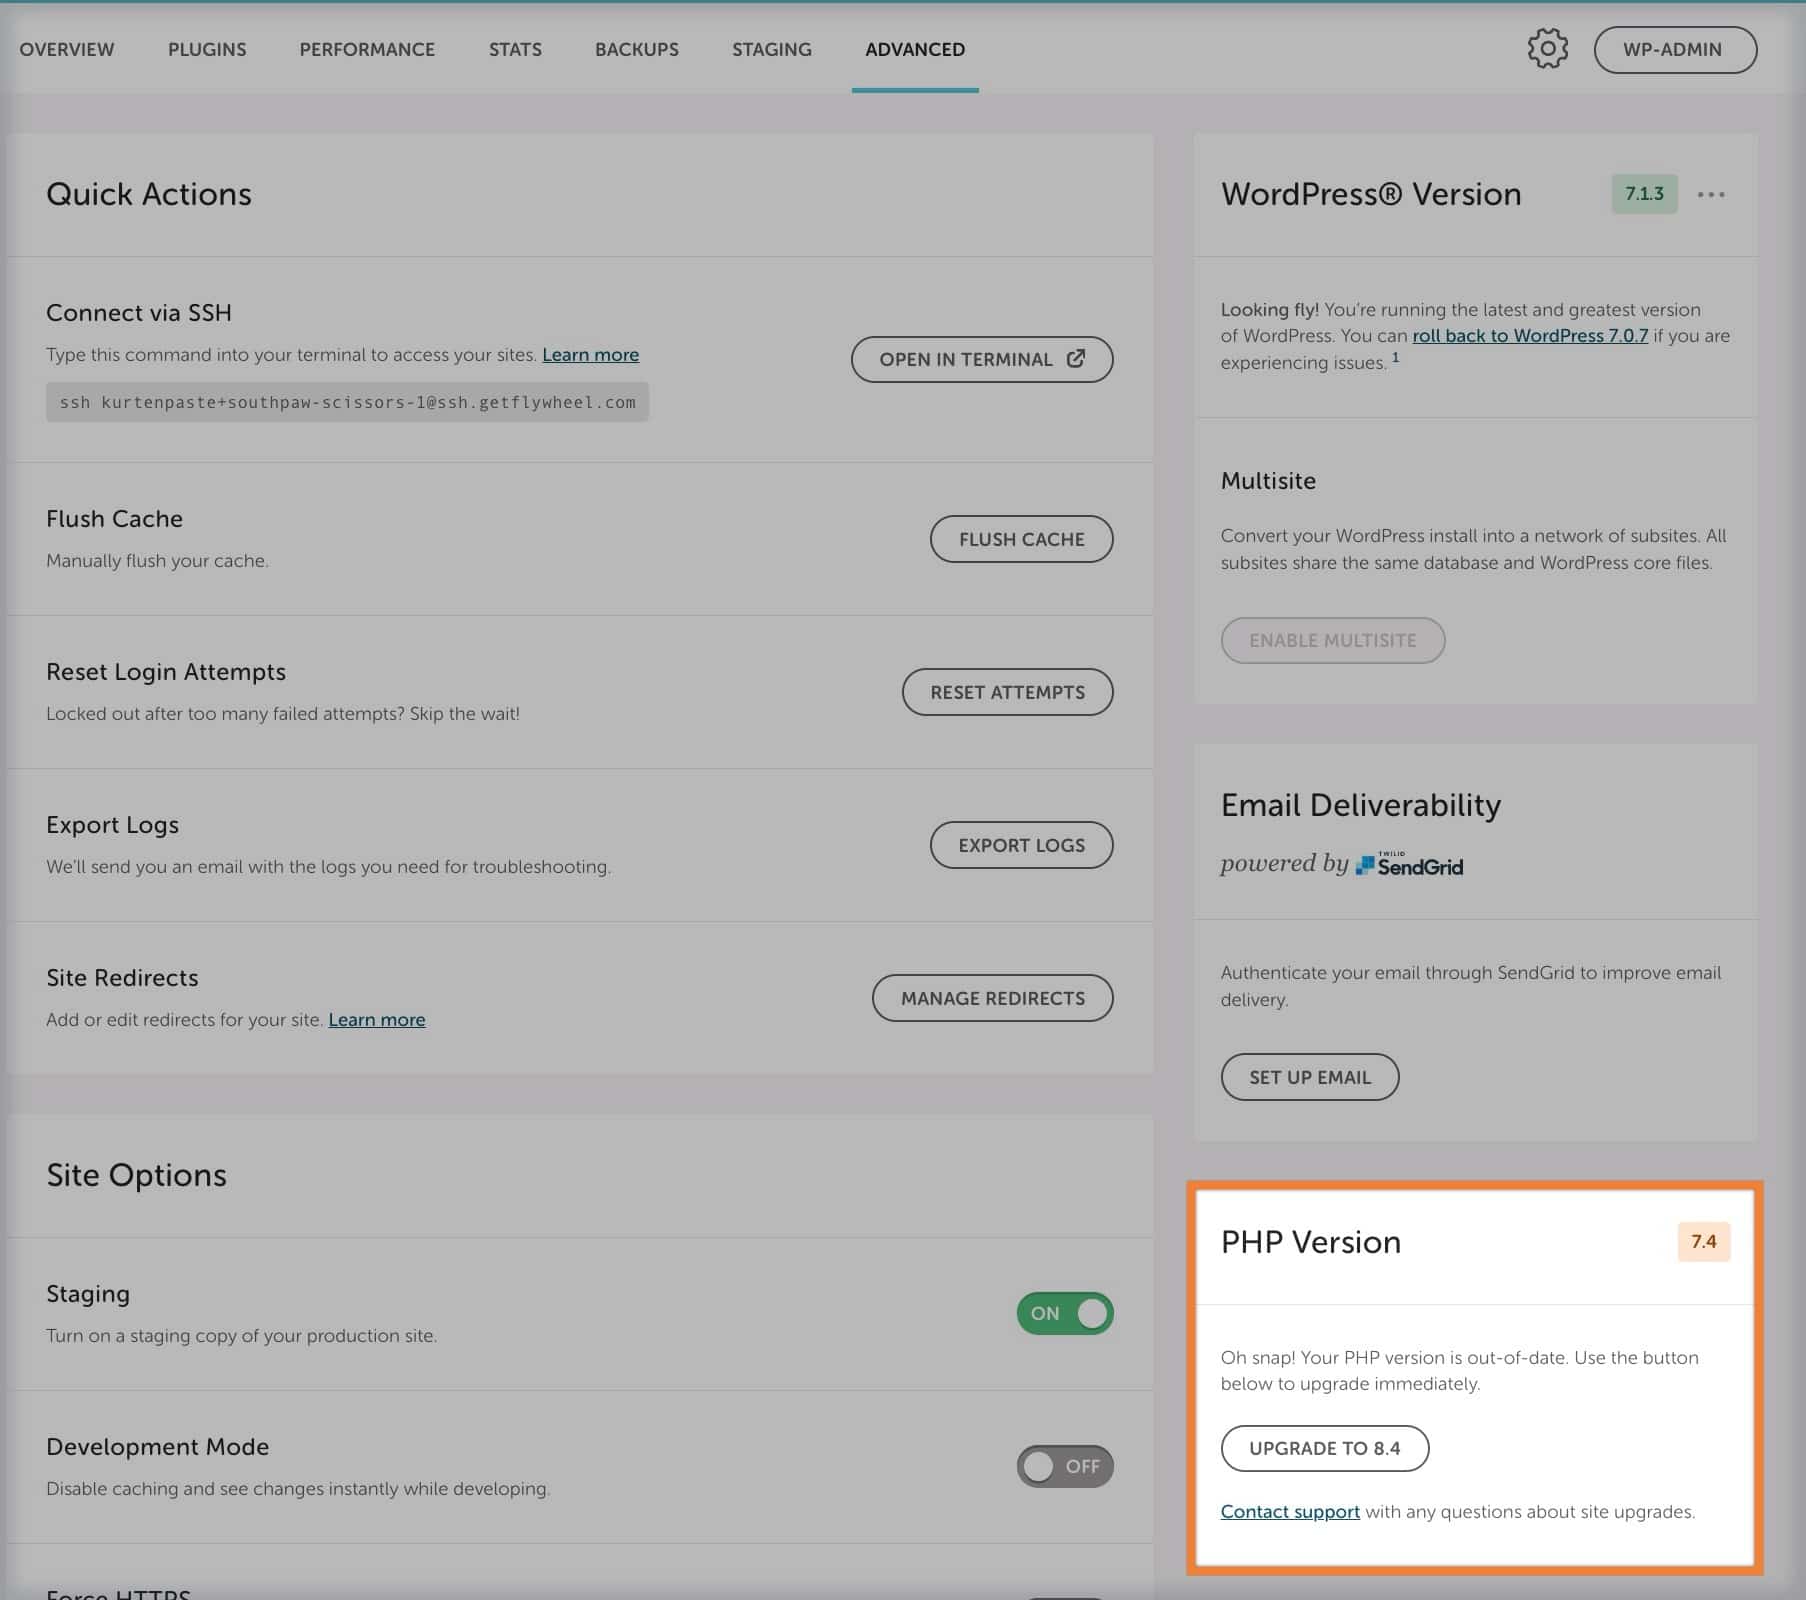Click Open in Terminal button
Viewport: 1806px width, 1600px height.
pos(982,359)
